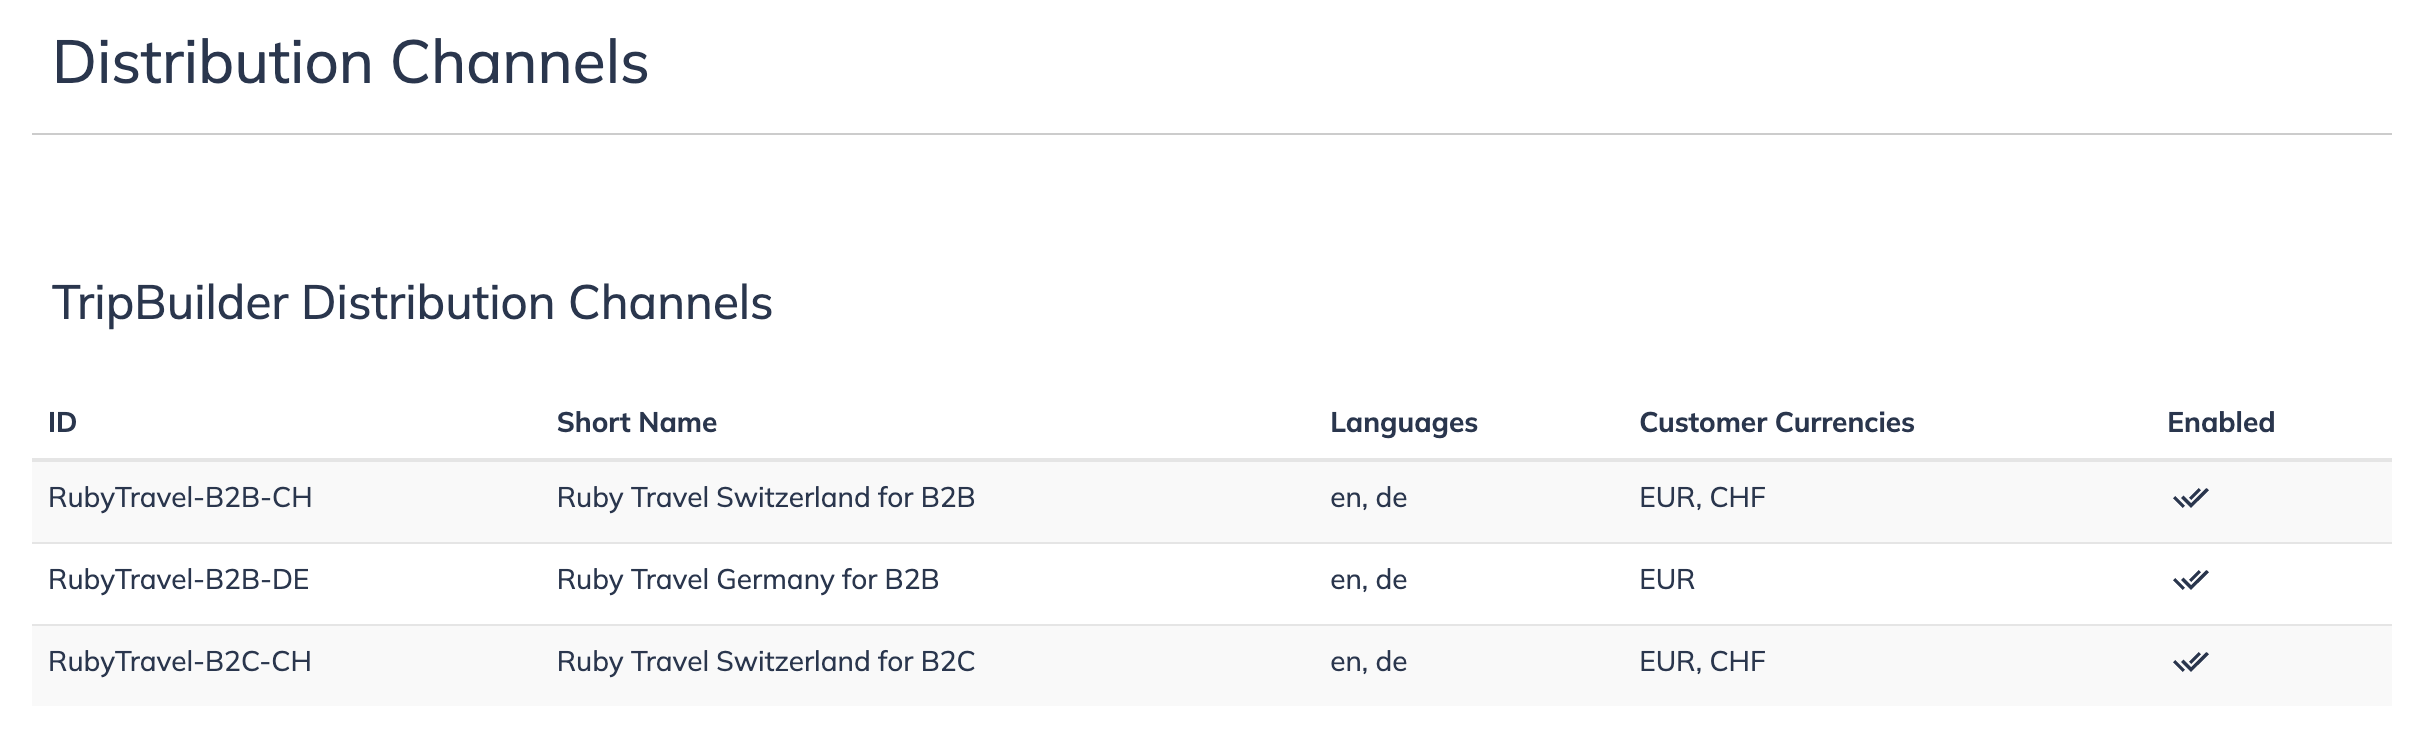Viewport: 2430px width, 748px height.
Task: Click the Languages column header
Action: [1404, 423]
